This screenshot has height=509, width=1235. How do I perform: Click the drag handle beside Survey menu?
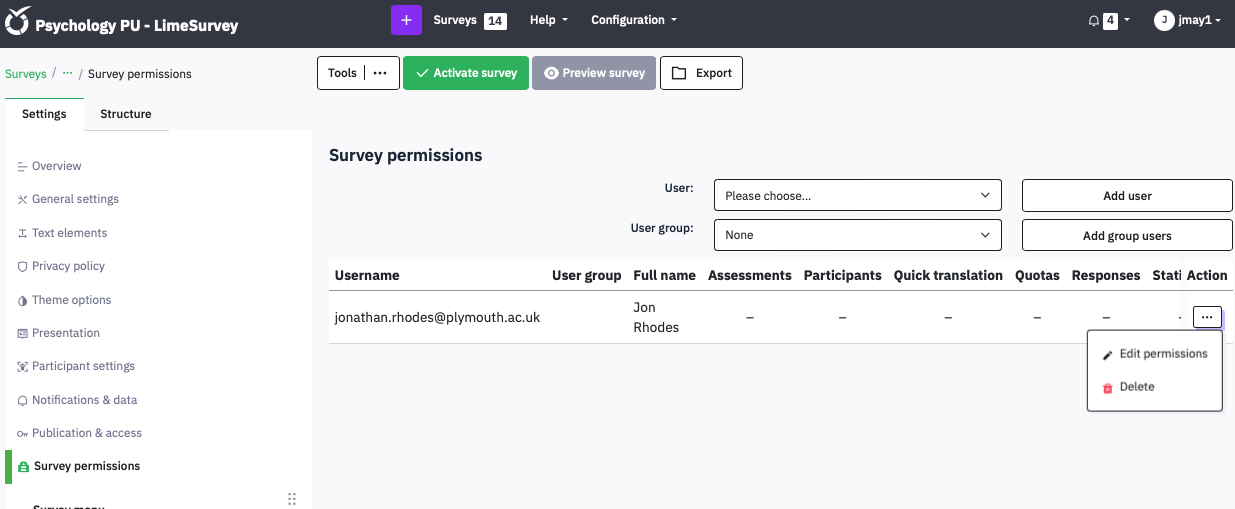pyautogui.click(x=292, y=498)
